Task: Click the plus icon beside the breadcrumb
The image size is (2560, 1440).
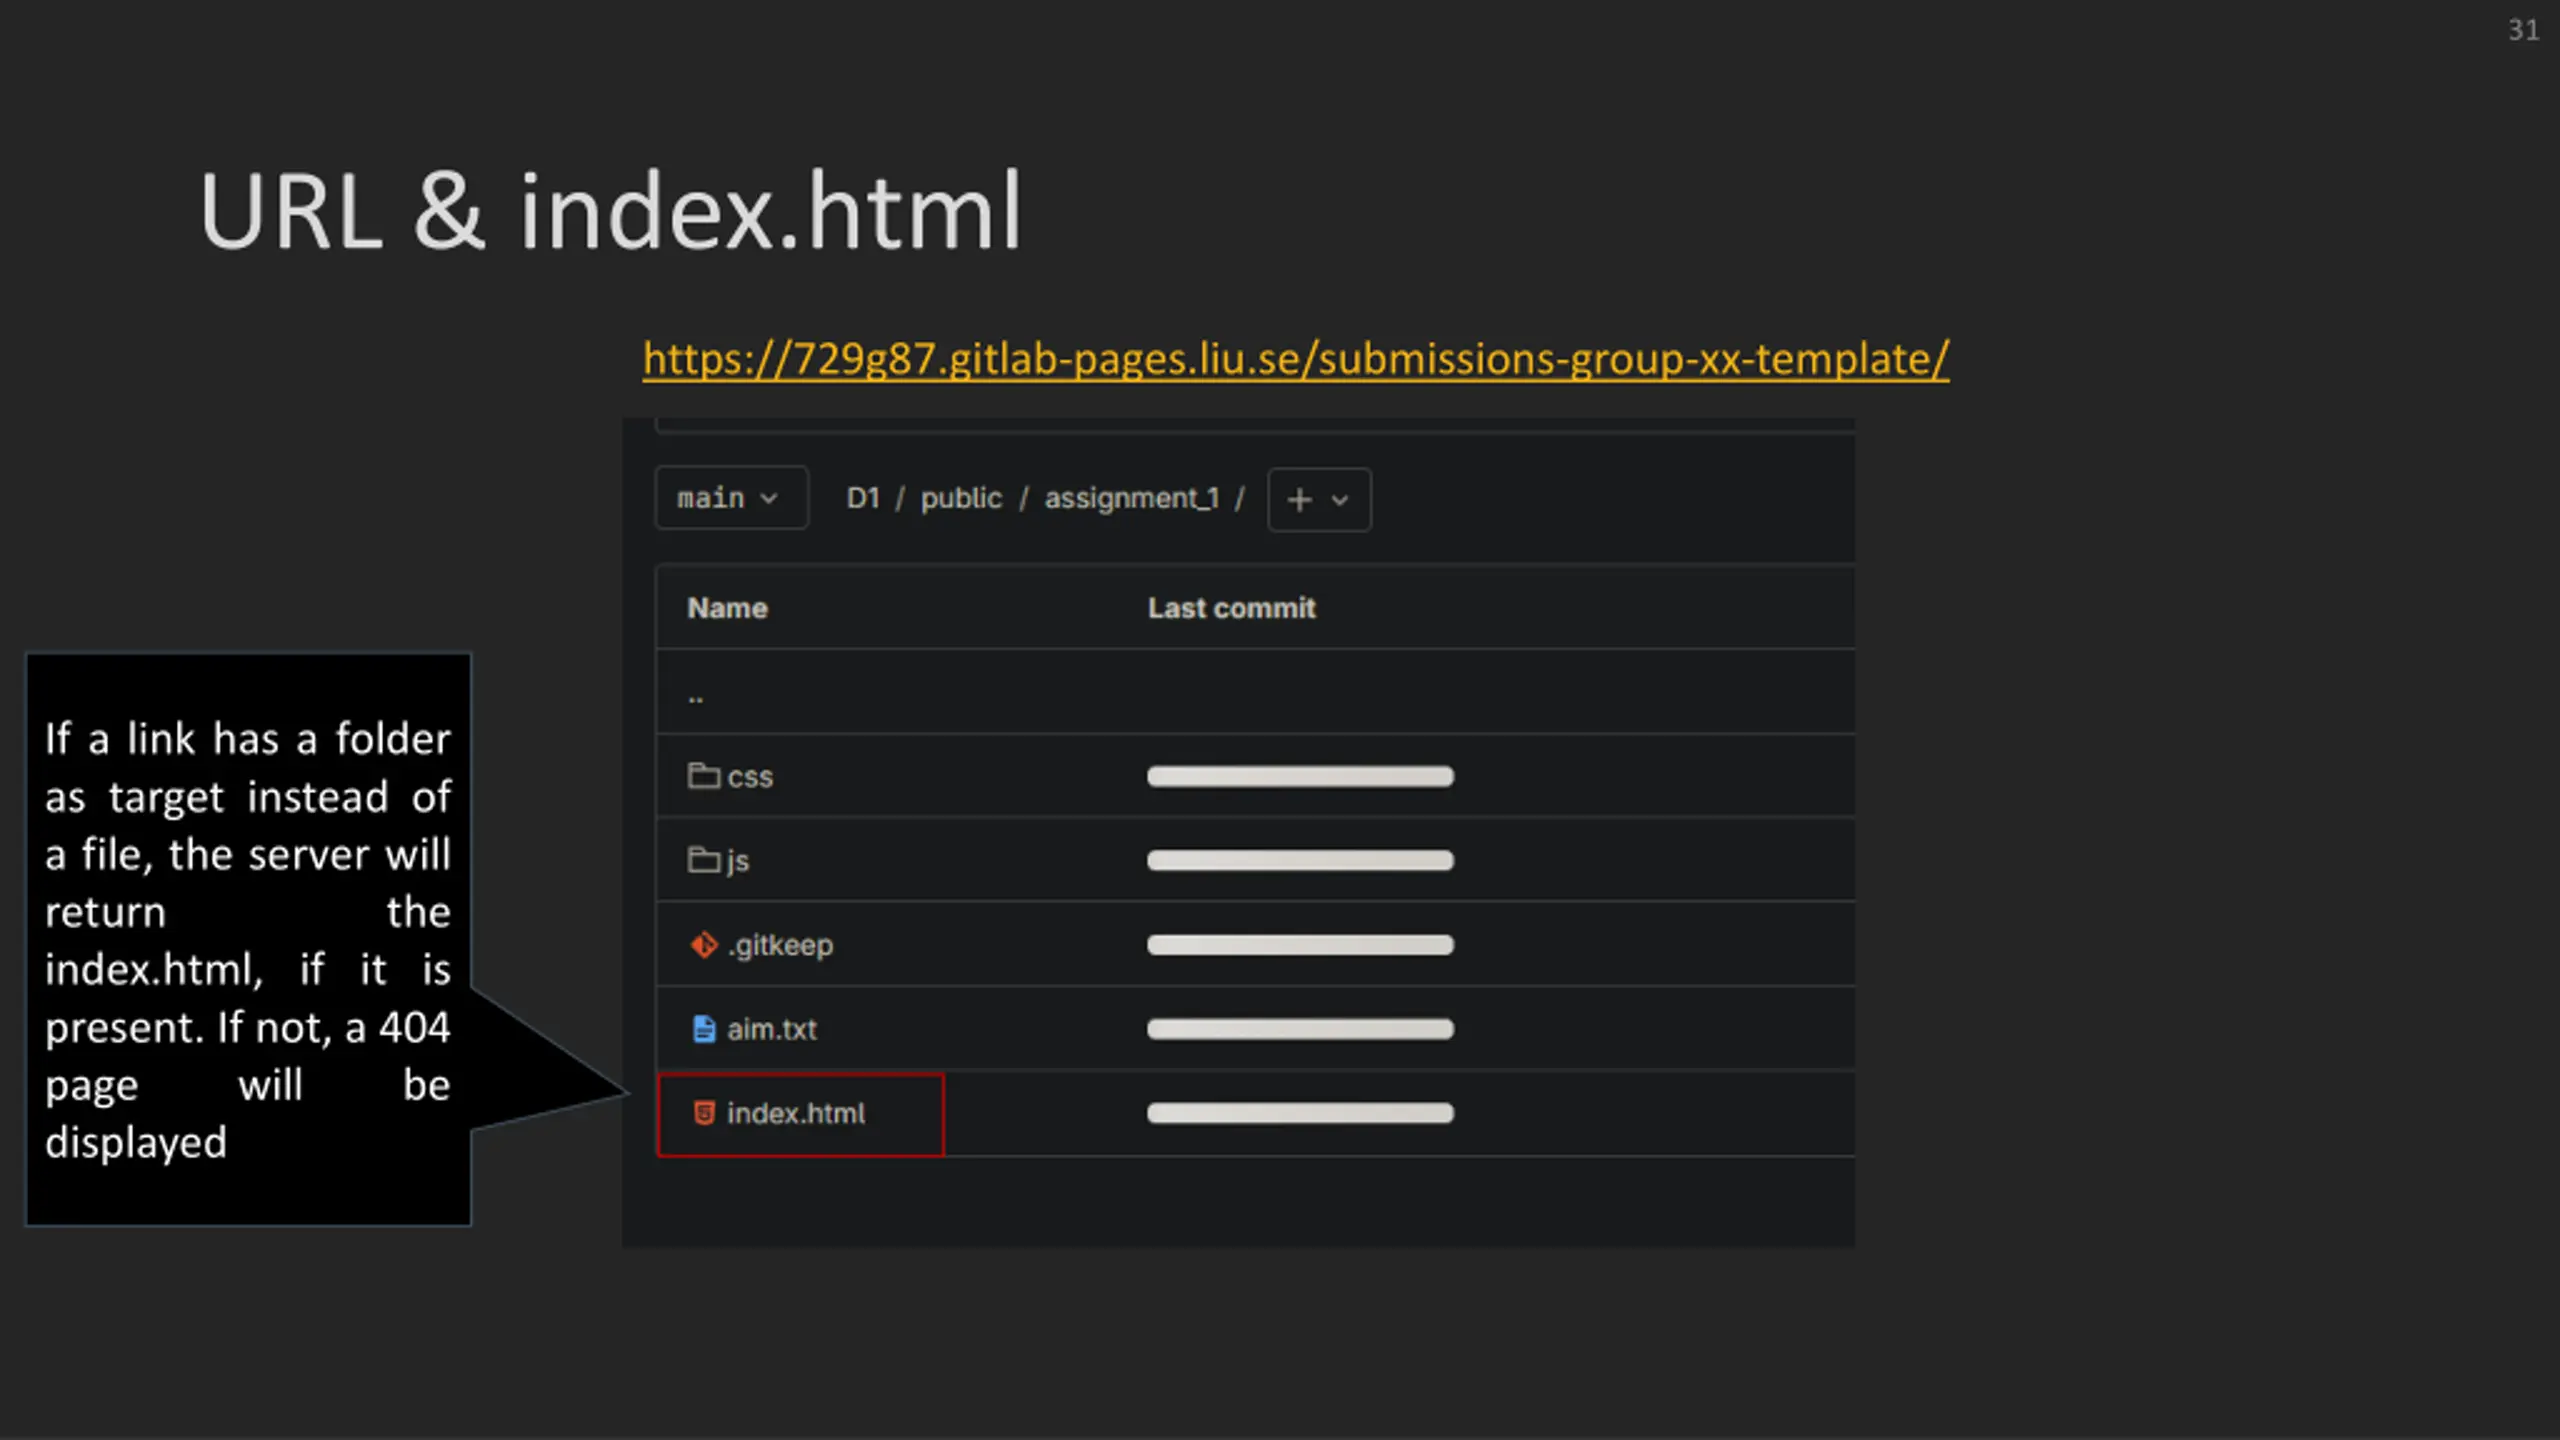Action: coord(1299,499)
